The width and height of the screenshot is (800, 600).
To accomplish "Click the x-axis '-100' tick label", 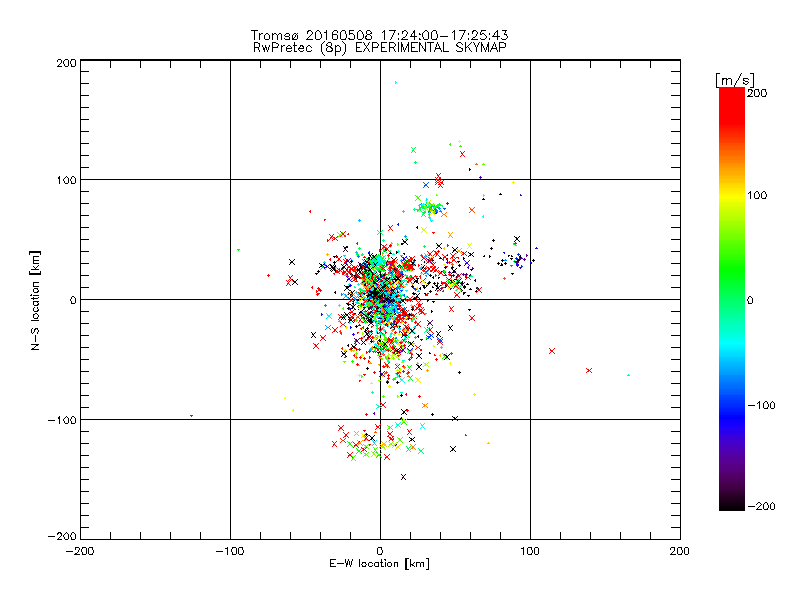I will pyautogui.click(x=230, y=551).
